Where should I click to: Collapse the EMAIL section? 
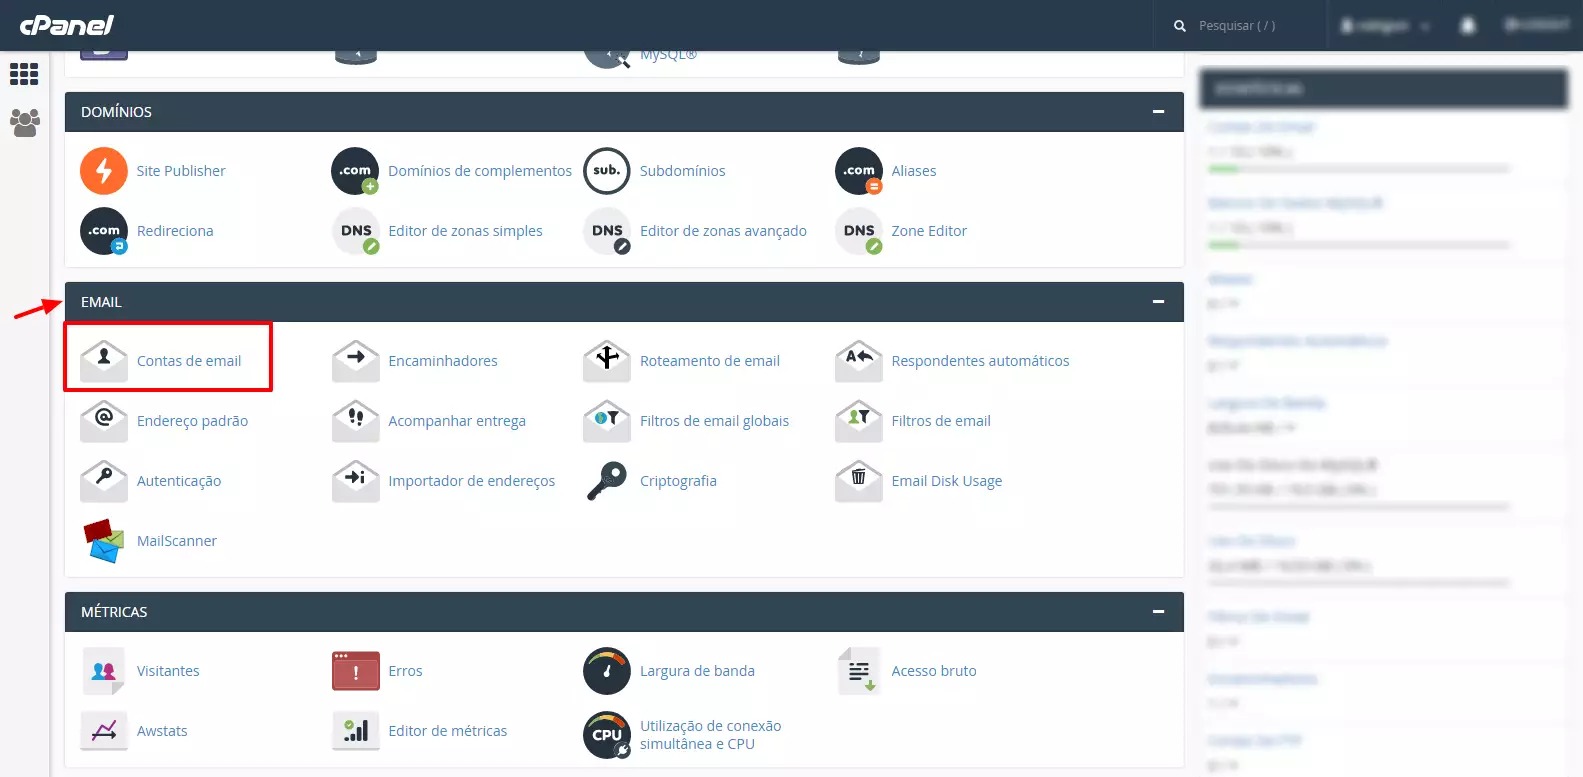pyautogui.click(x=1158, y=302)
